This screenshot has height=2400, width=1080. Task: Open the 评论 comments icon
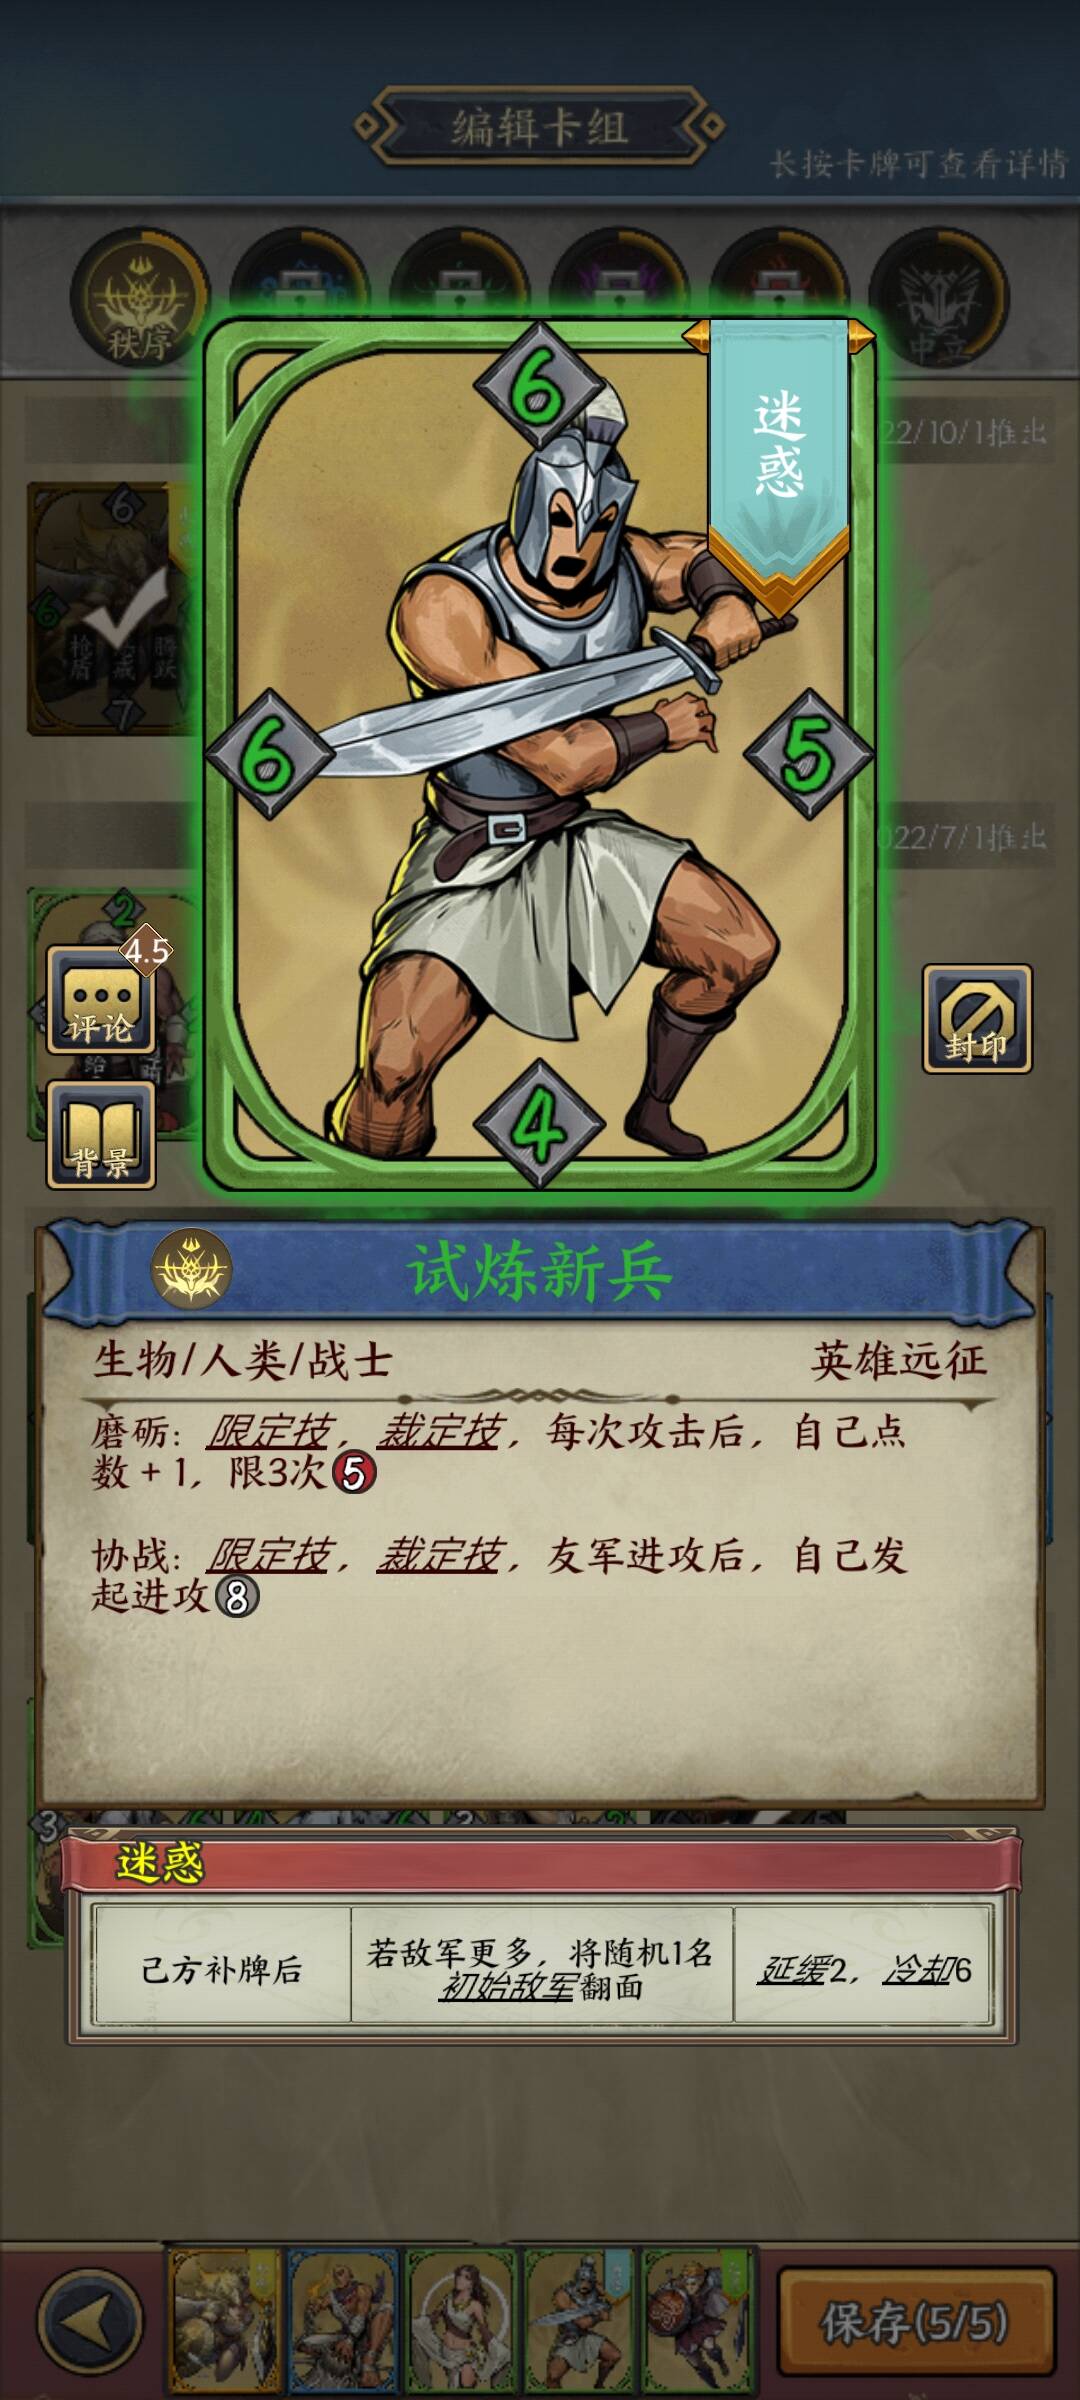[101, 998]
